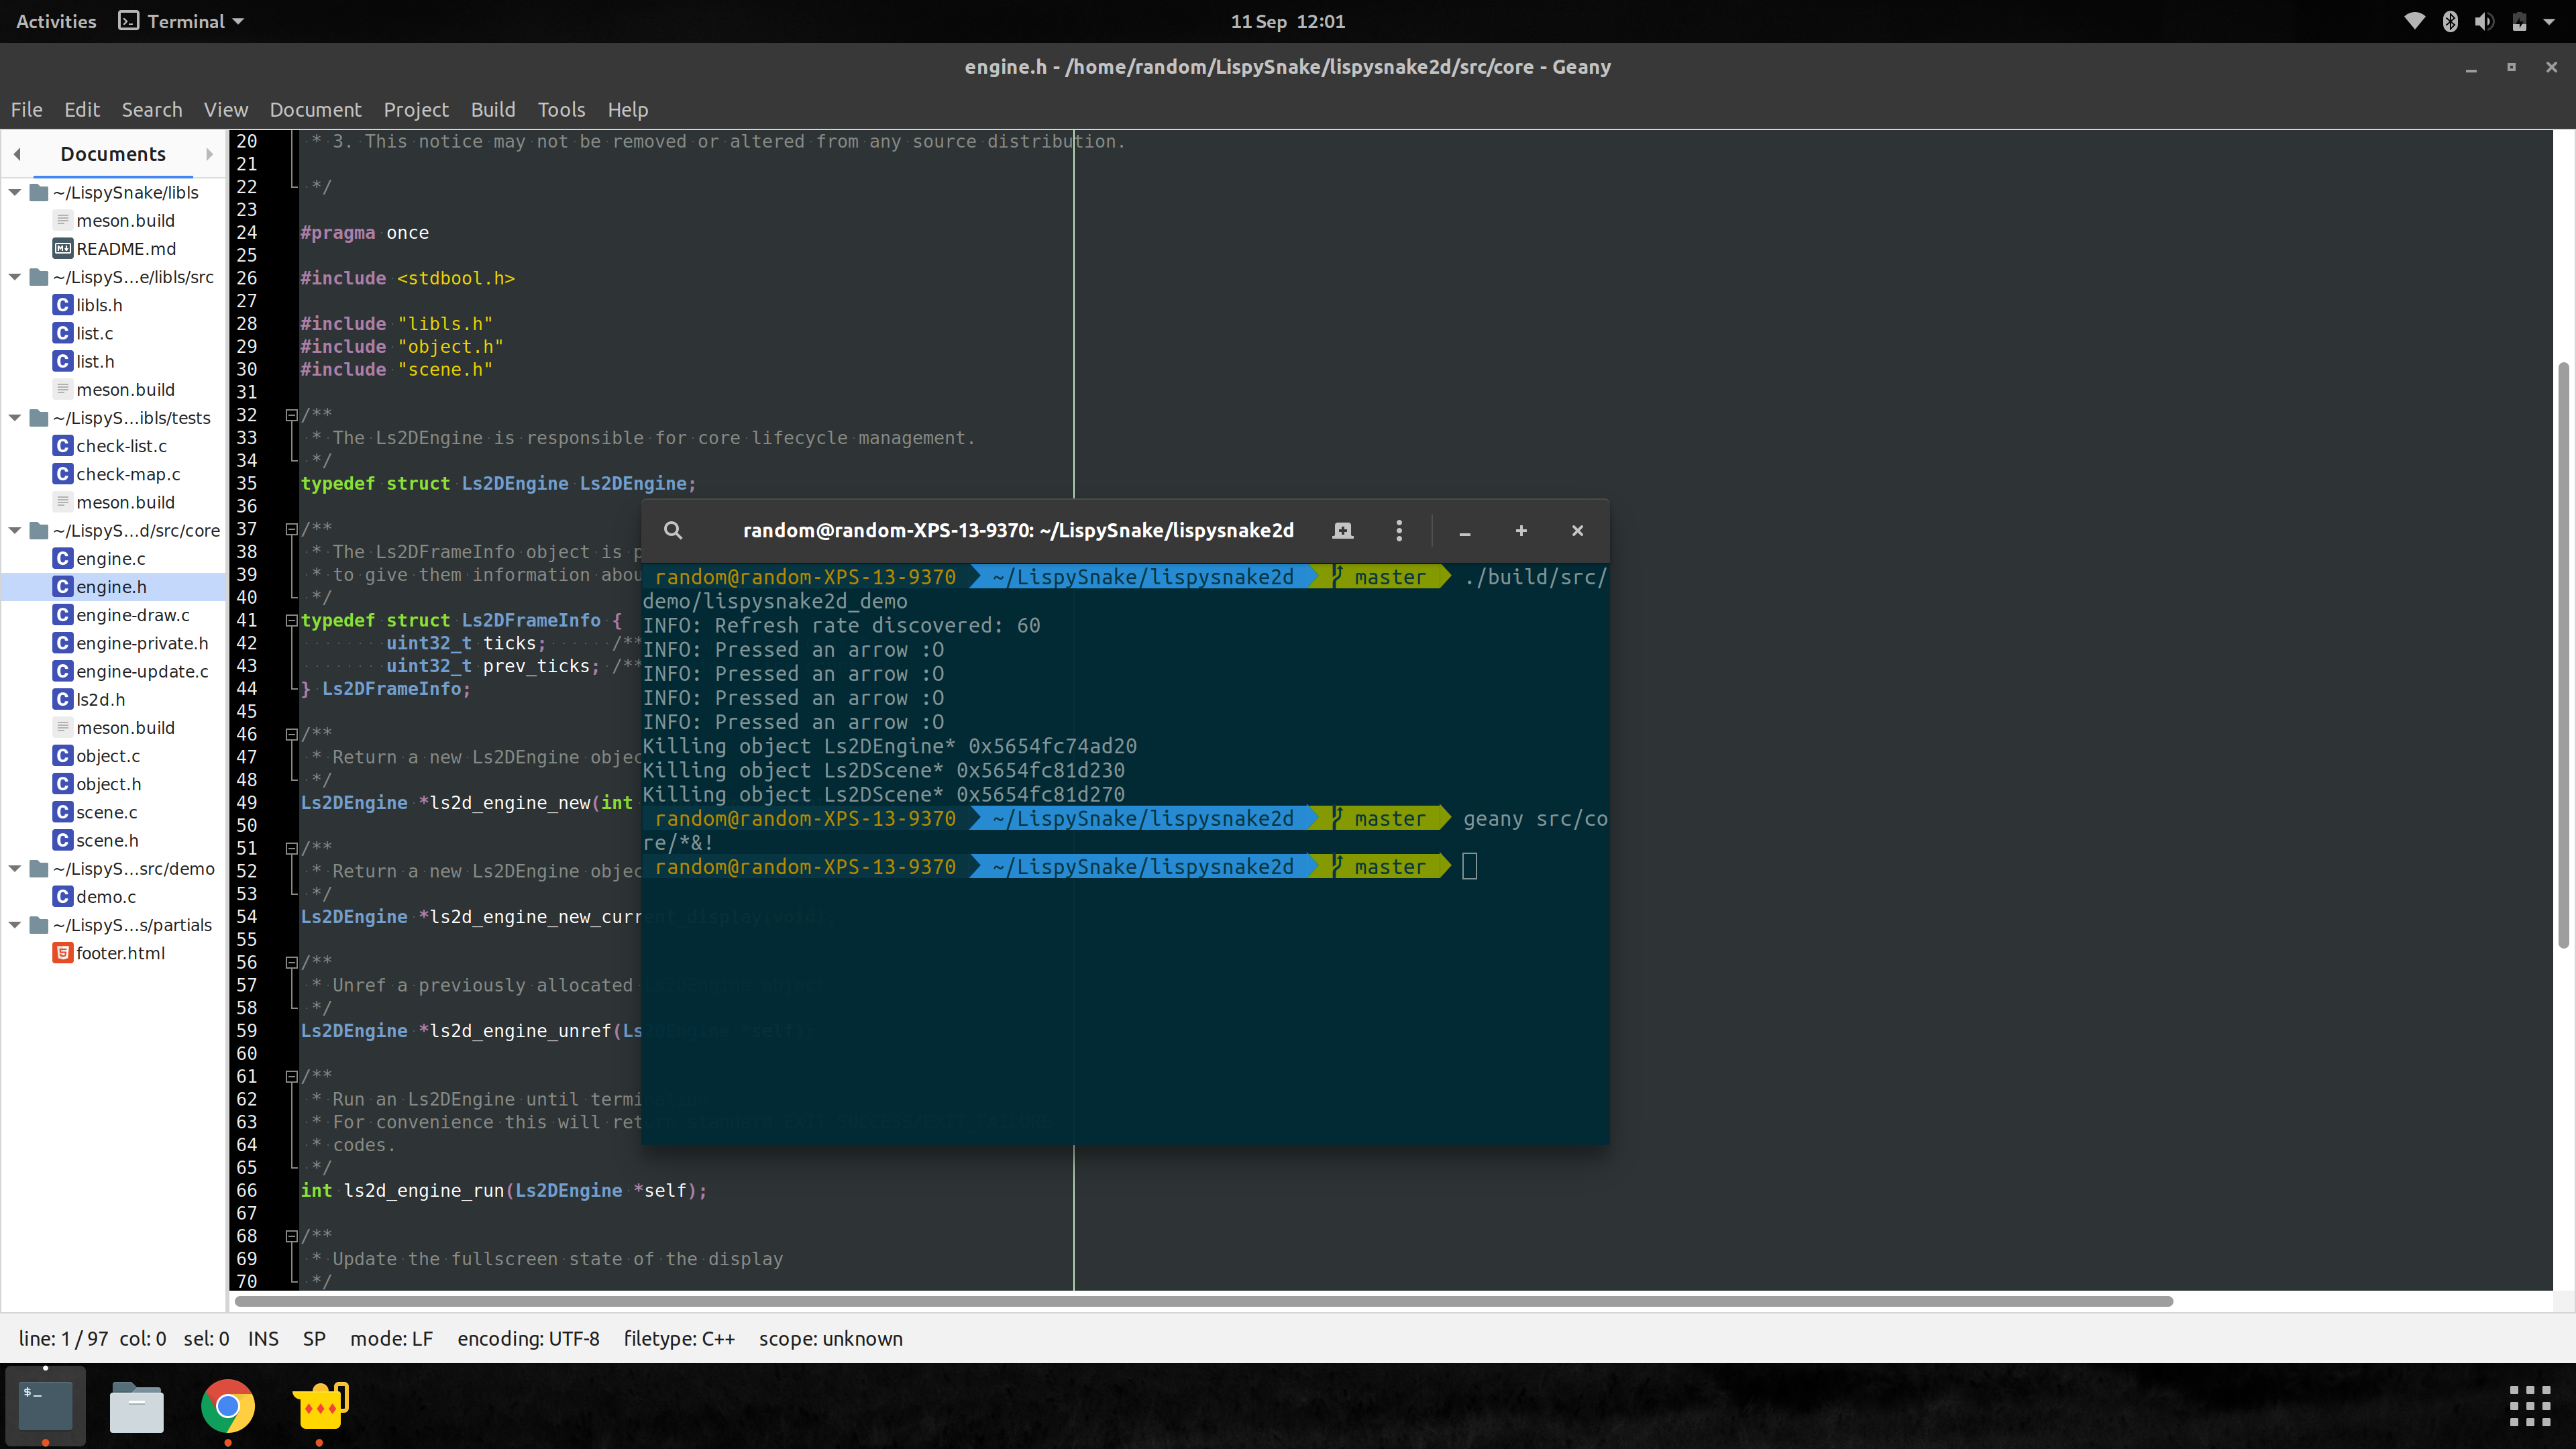
Task: Fold the comment block at line 61
Action: [291, 1076]
